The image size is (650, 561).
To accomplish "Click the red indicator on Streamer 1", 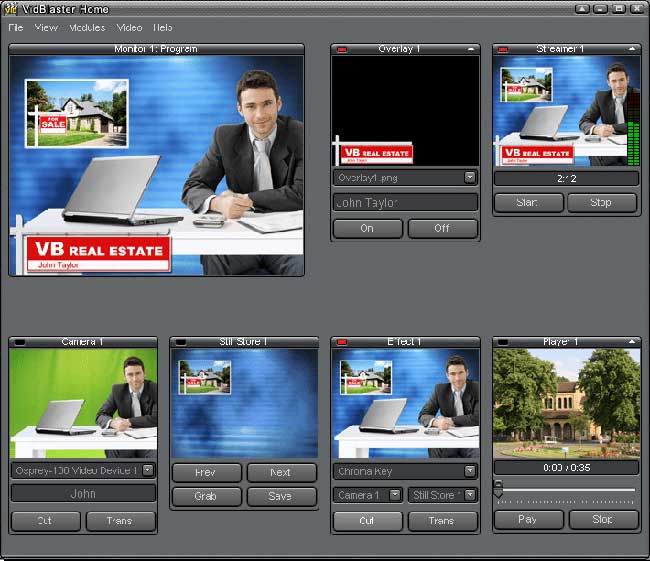I will [503, 49].
